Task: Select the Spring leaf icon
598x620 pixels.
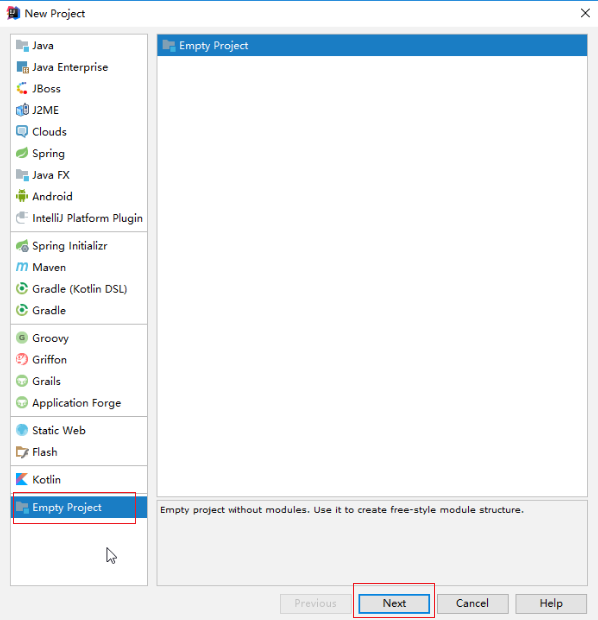Action: point(22,153)
